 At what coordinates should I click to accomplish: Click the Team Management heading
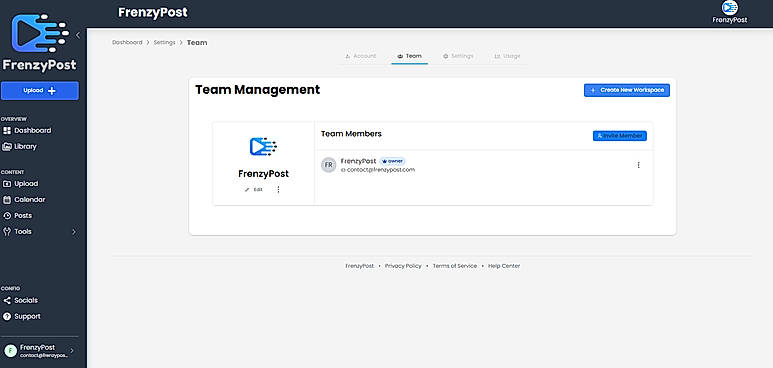(x=257, y=90)
